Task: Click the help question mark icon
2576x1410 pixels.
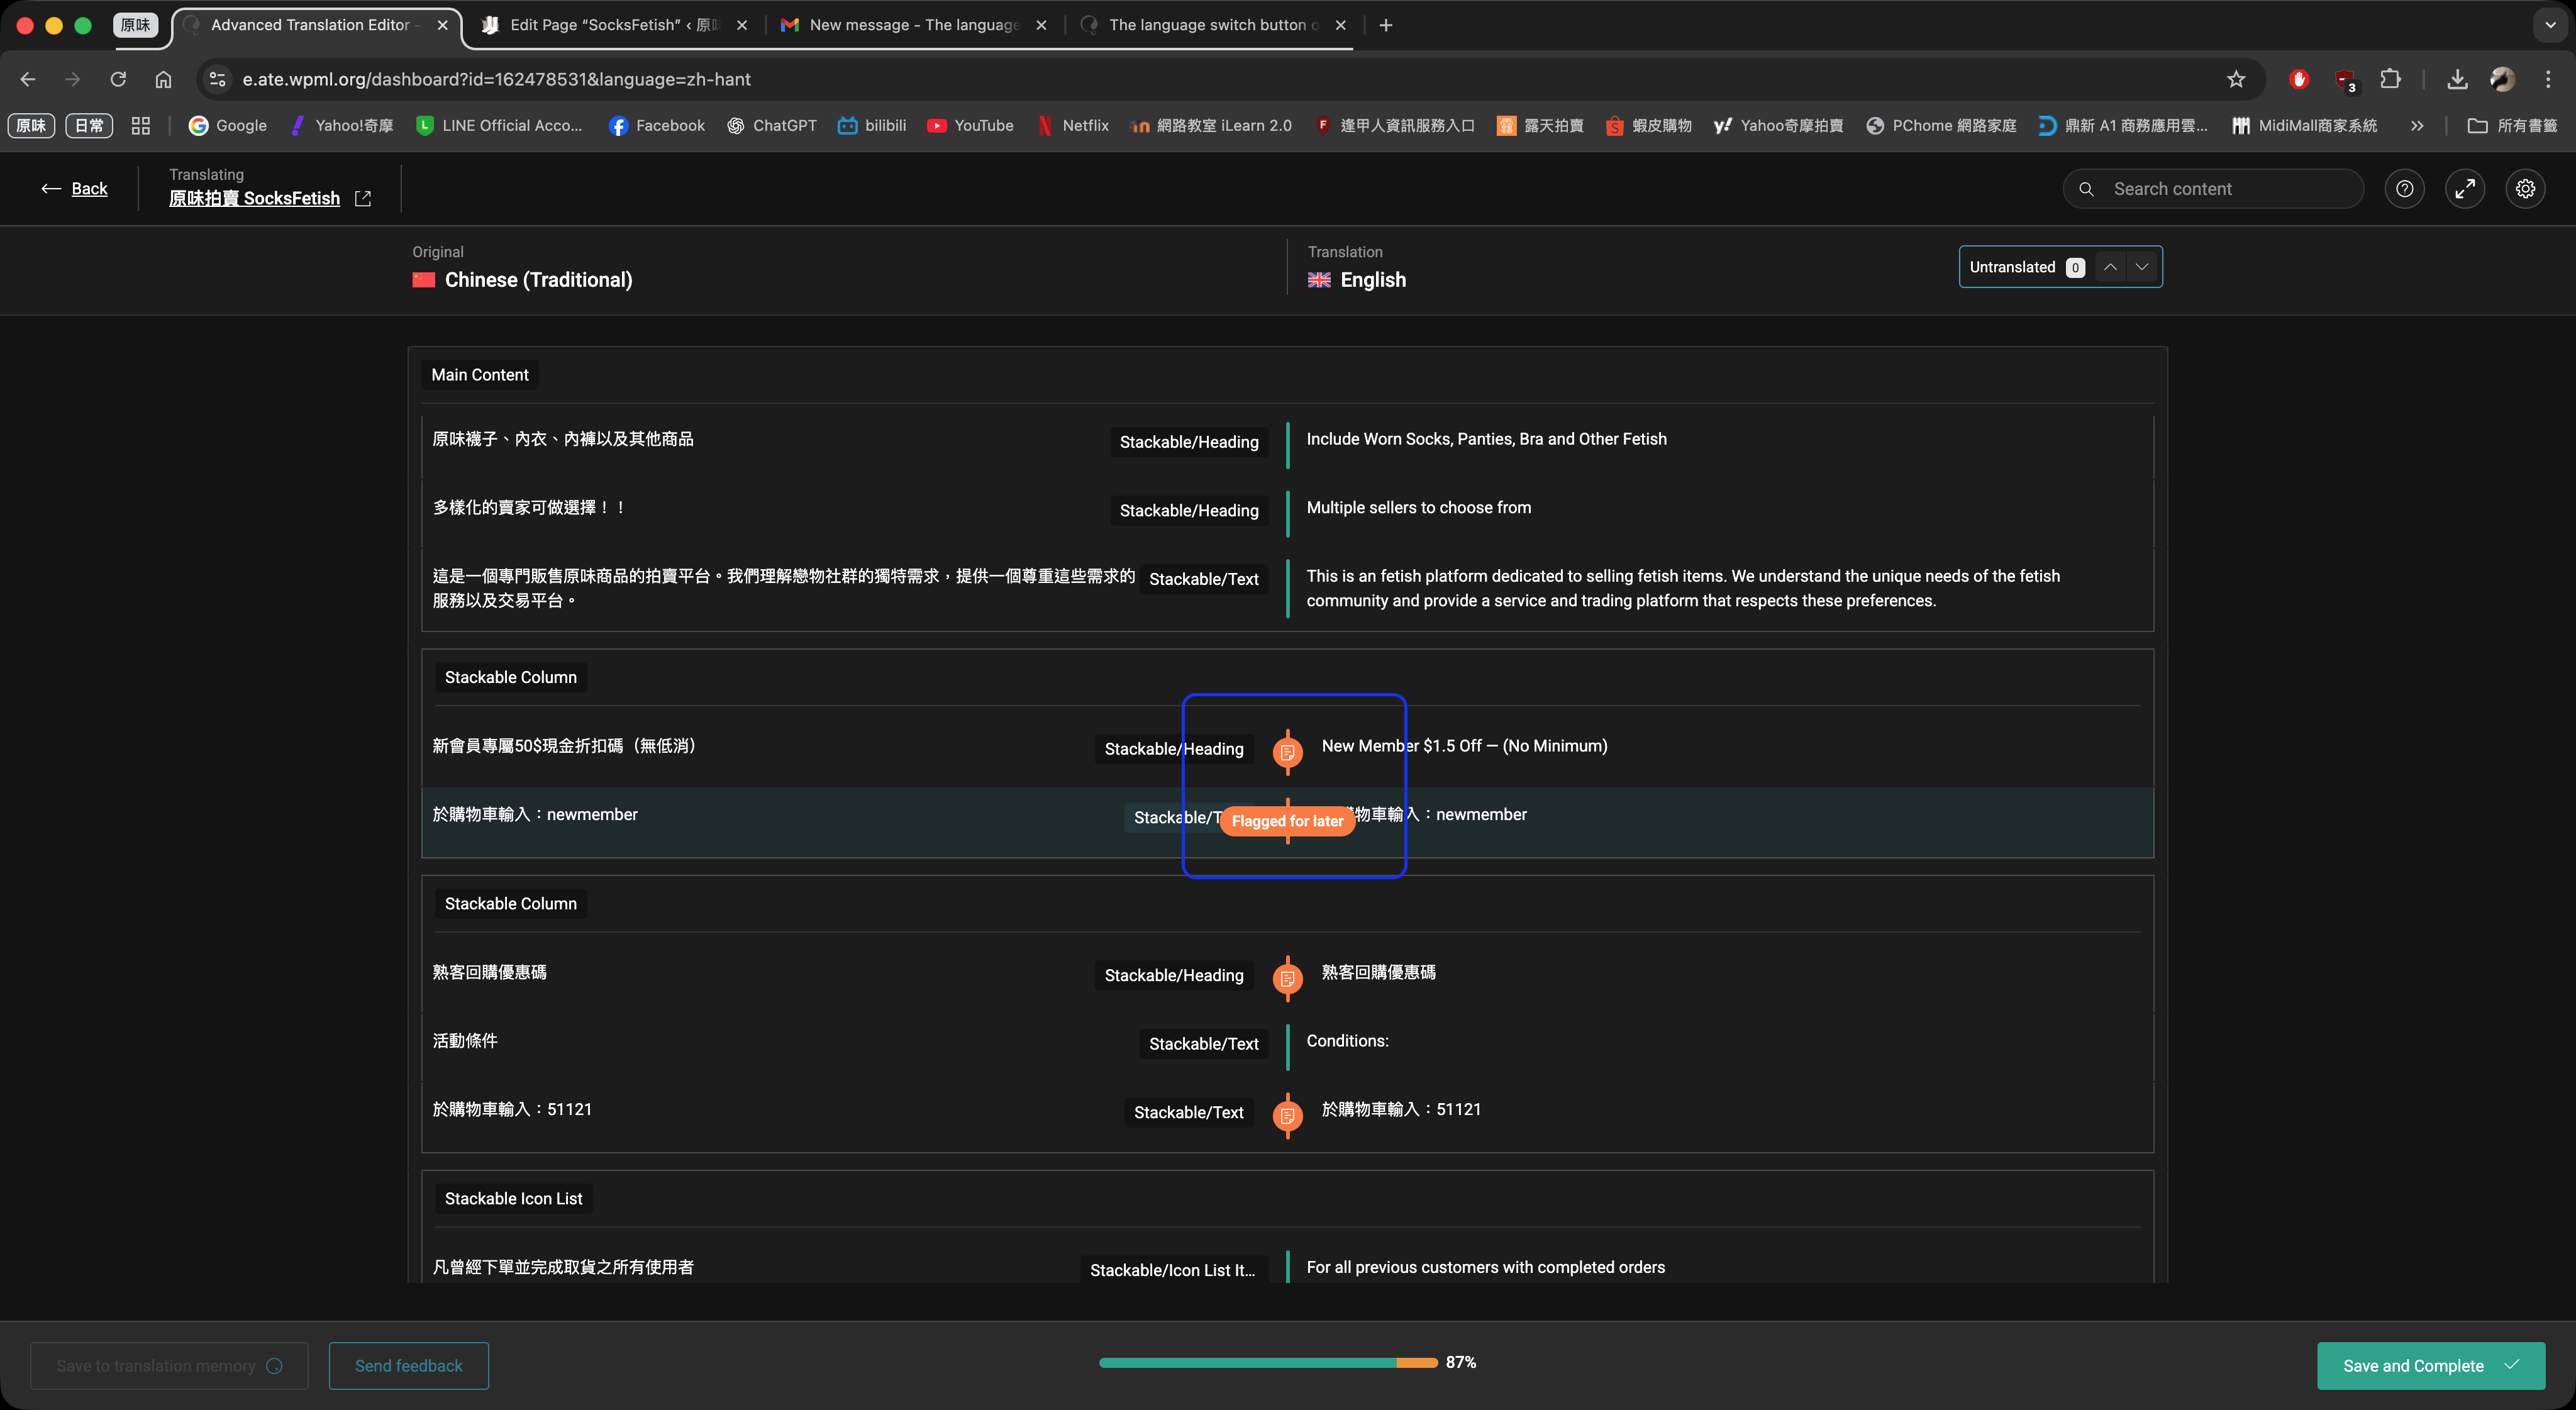Action: [2404, 188]
